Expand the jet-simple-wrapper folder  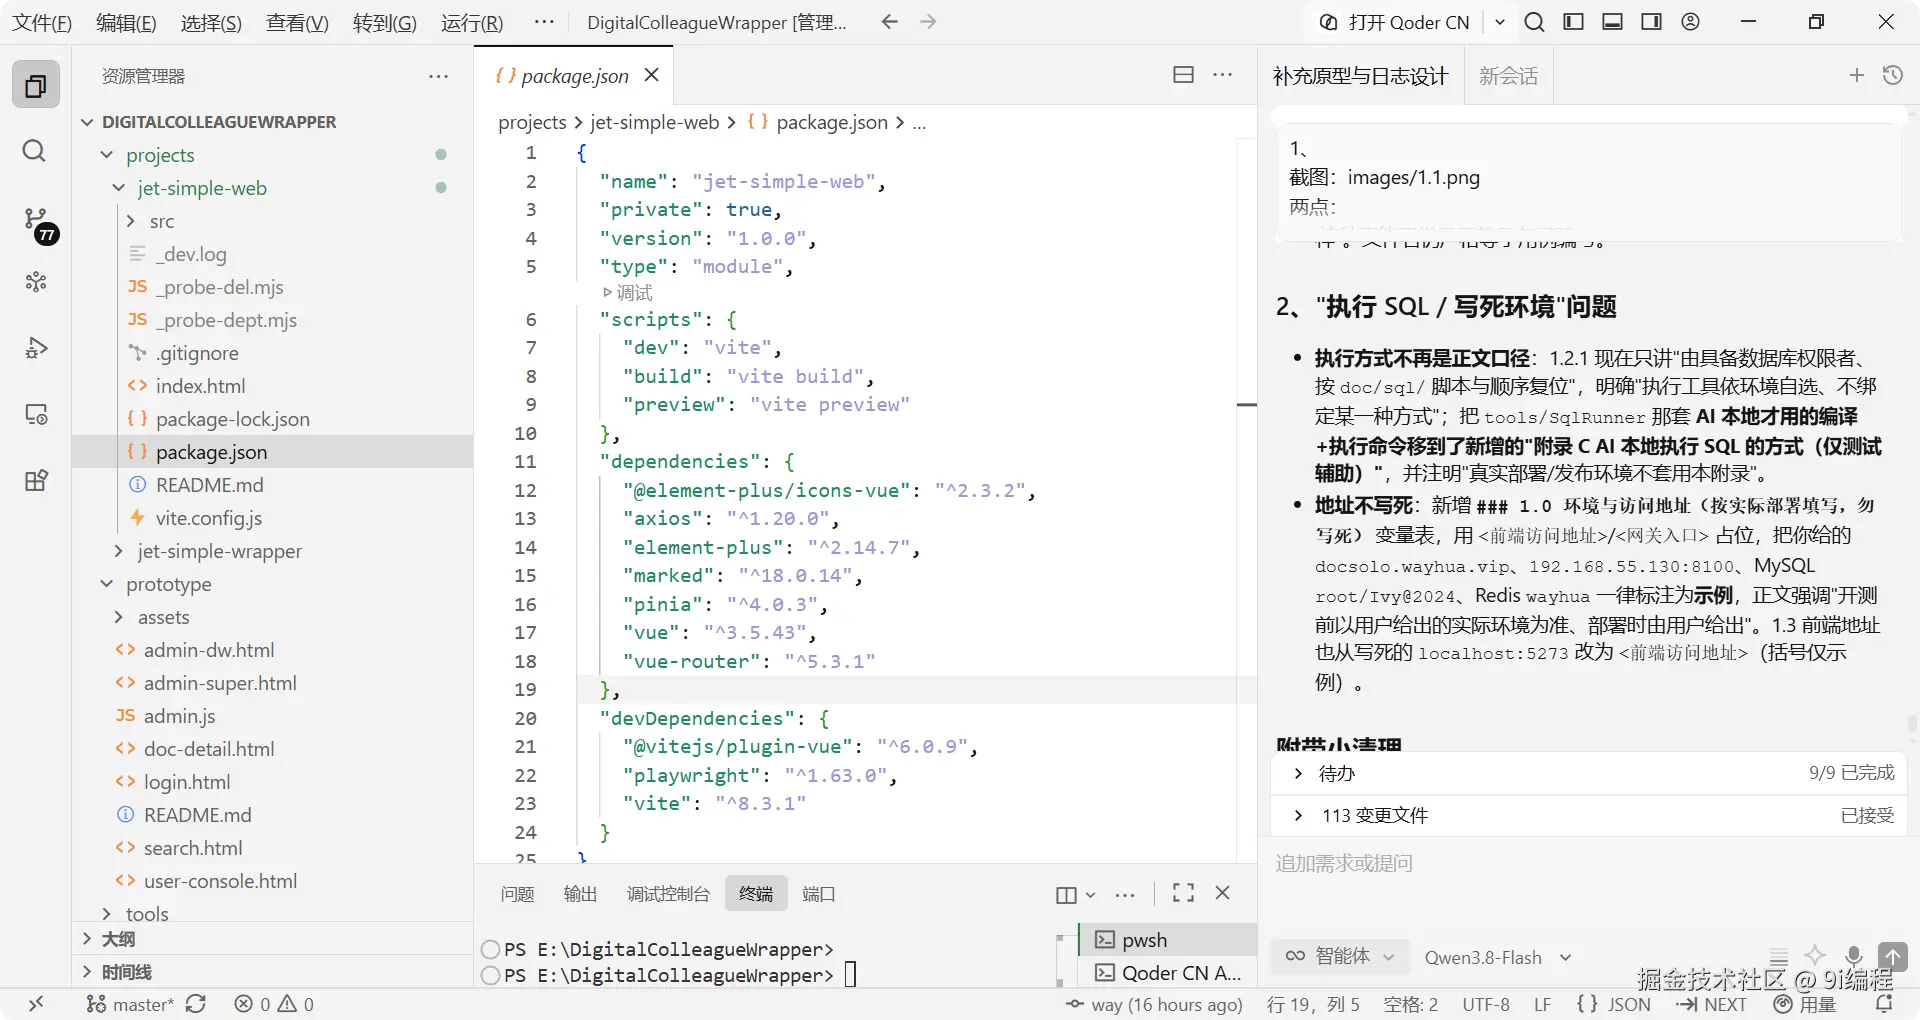click(x=119, y=551)
